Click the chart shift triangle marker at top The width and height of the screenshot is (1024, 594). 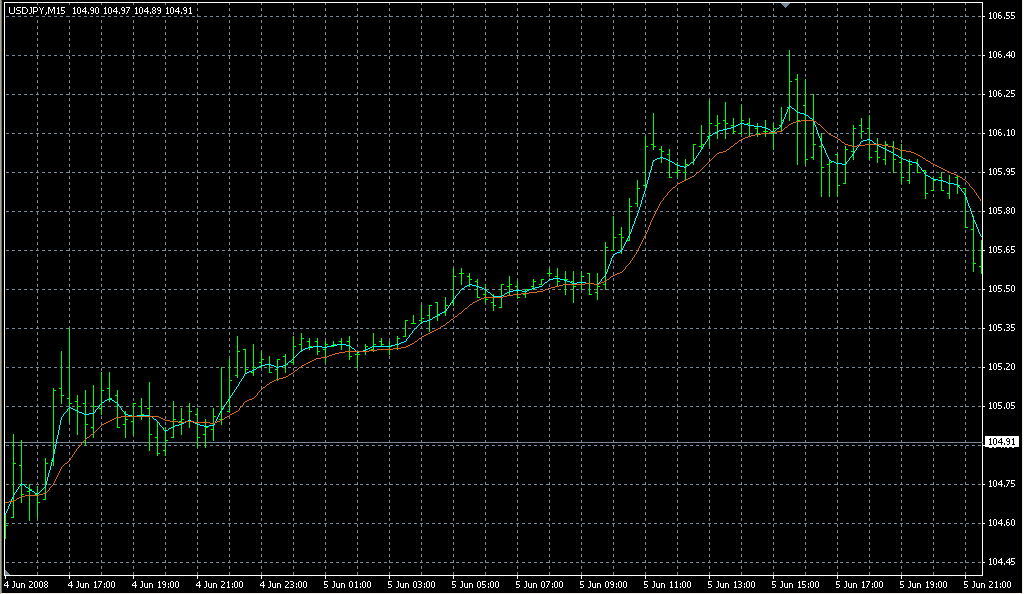pos(786,5)
